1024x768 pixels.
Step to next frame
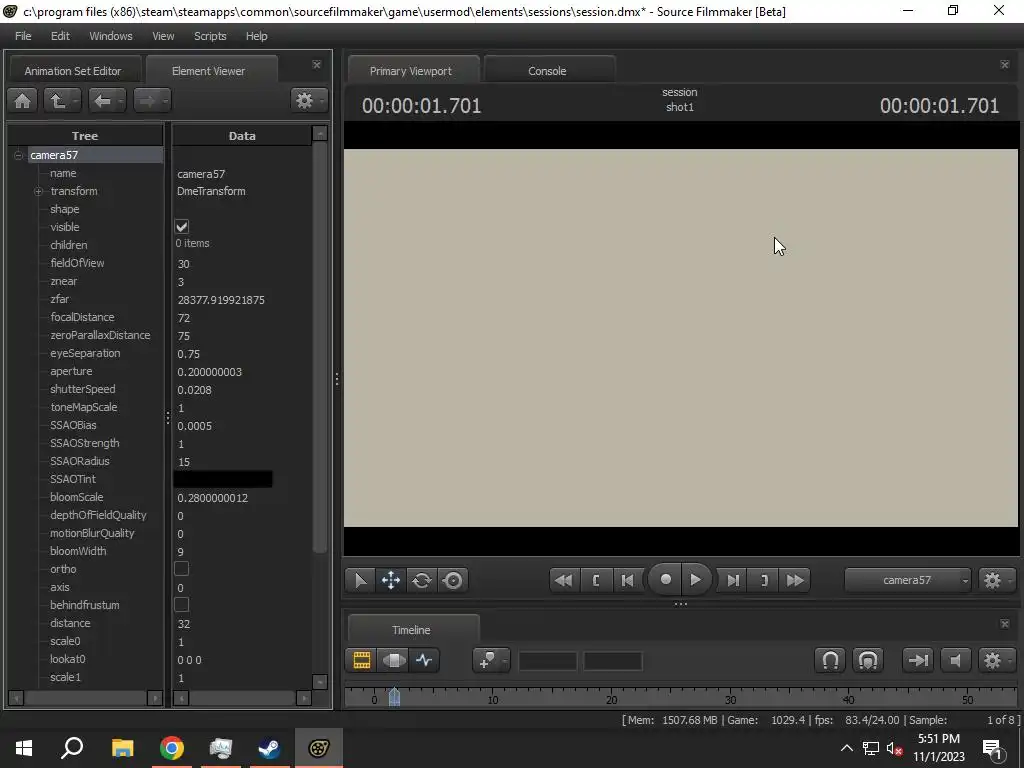coord(733,580)
